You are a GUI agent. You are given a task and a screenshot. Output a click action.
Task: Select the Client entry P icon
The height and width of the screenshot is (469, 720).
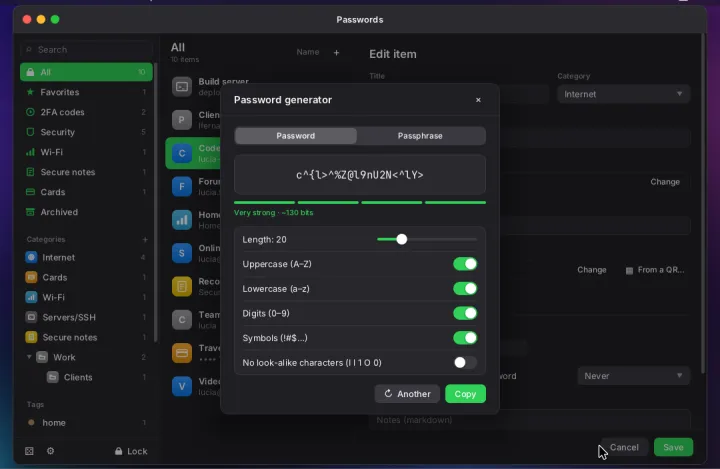point(182,120)
